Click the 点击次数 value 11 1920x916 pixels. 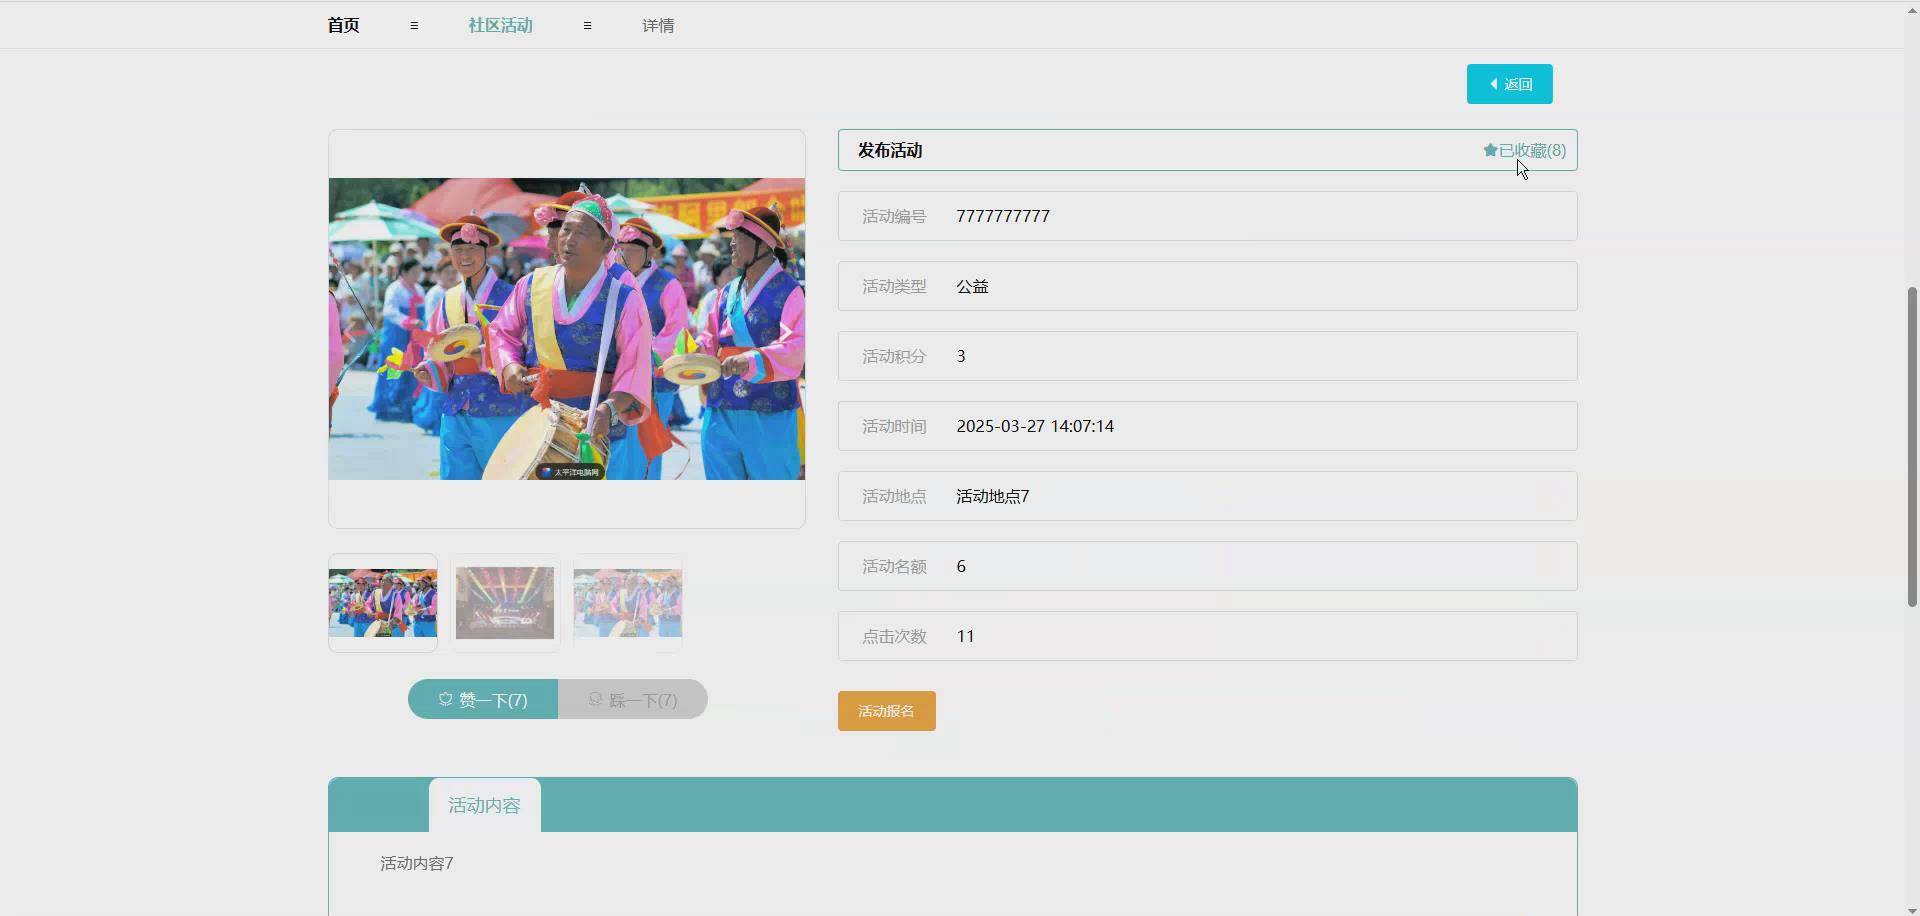click(965, 636)
